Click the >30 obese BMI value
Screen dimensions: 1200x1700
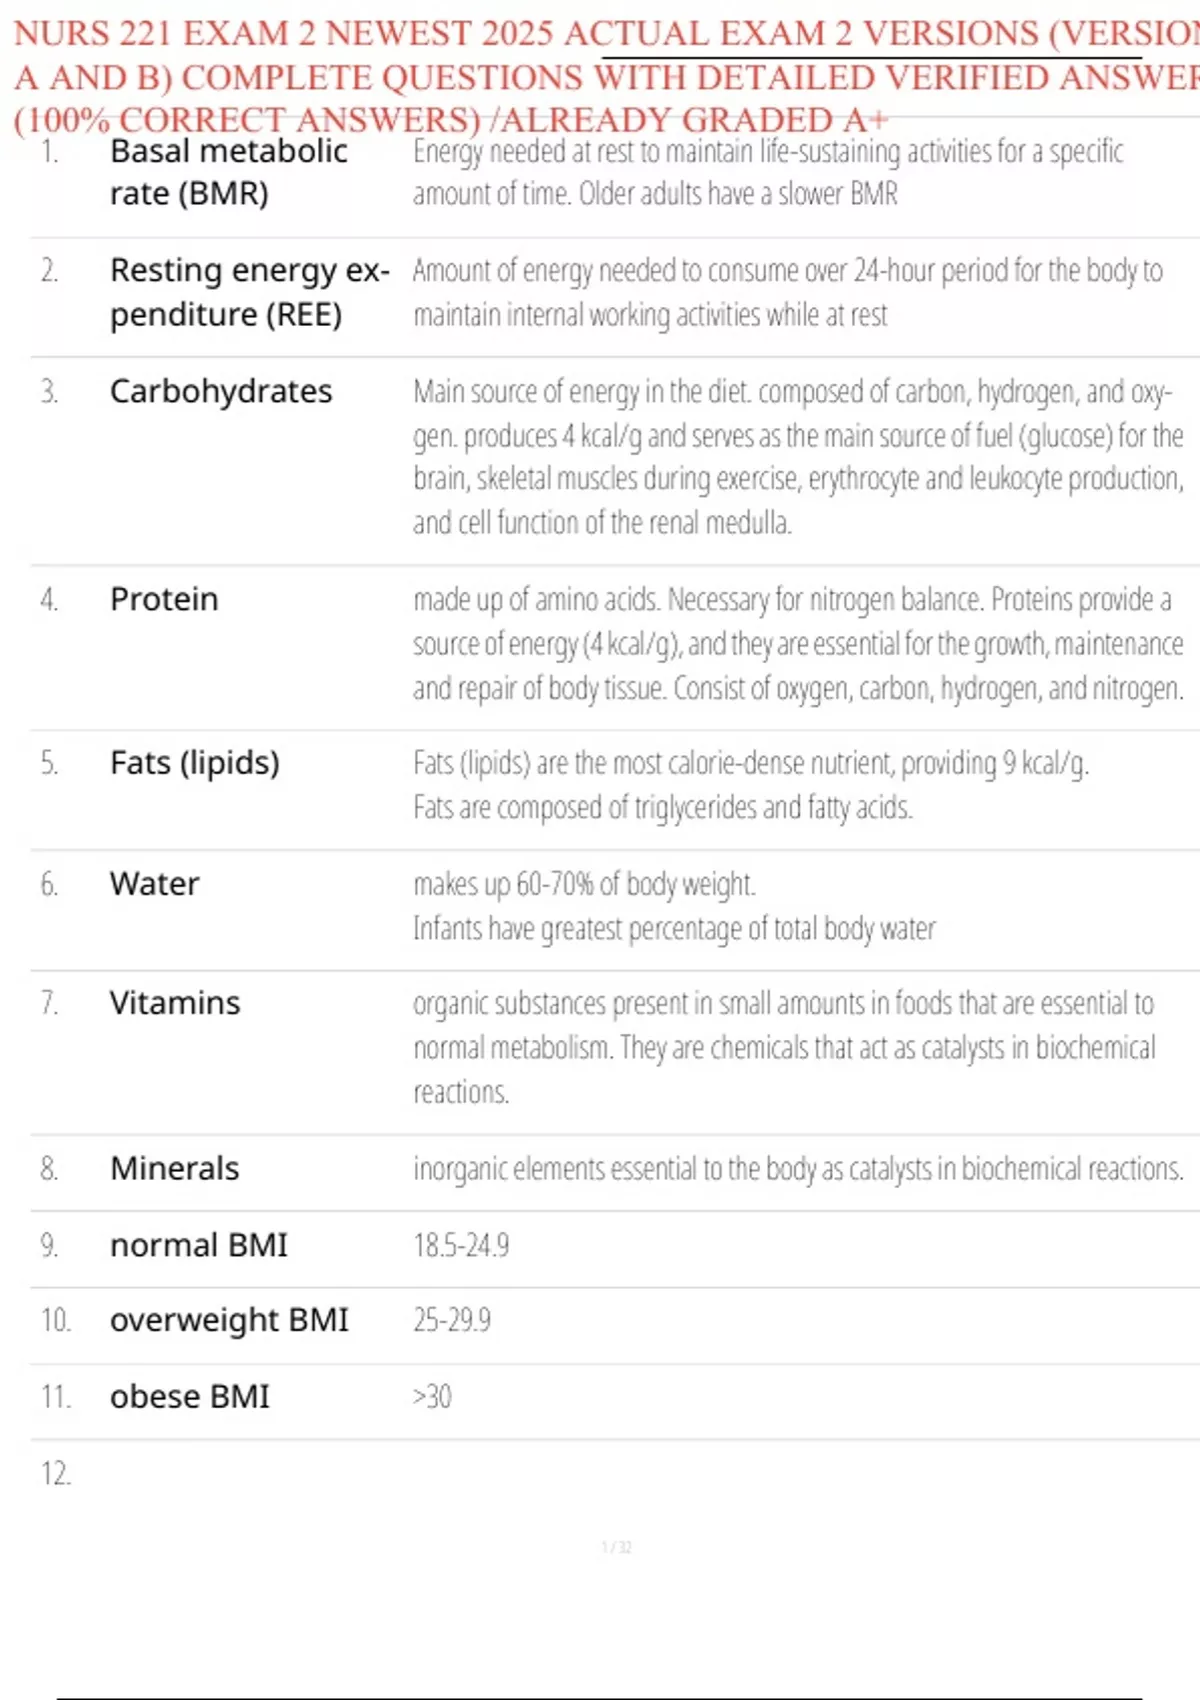click(432, 1396)
